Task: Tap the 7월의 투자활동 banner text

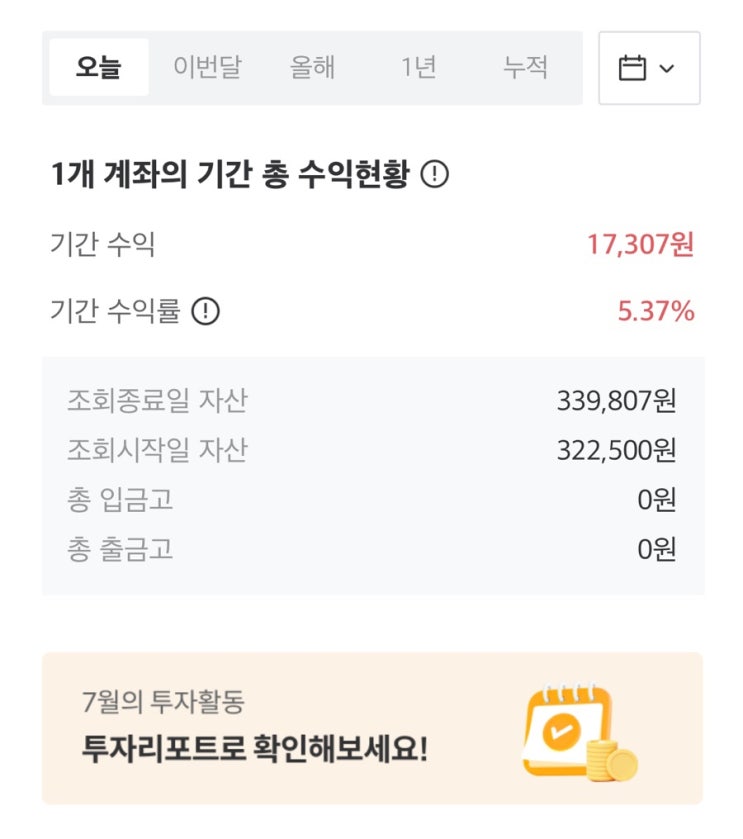Action: (x=164, y=702)
